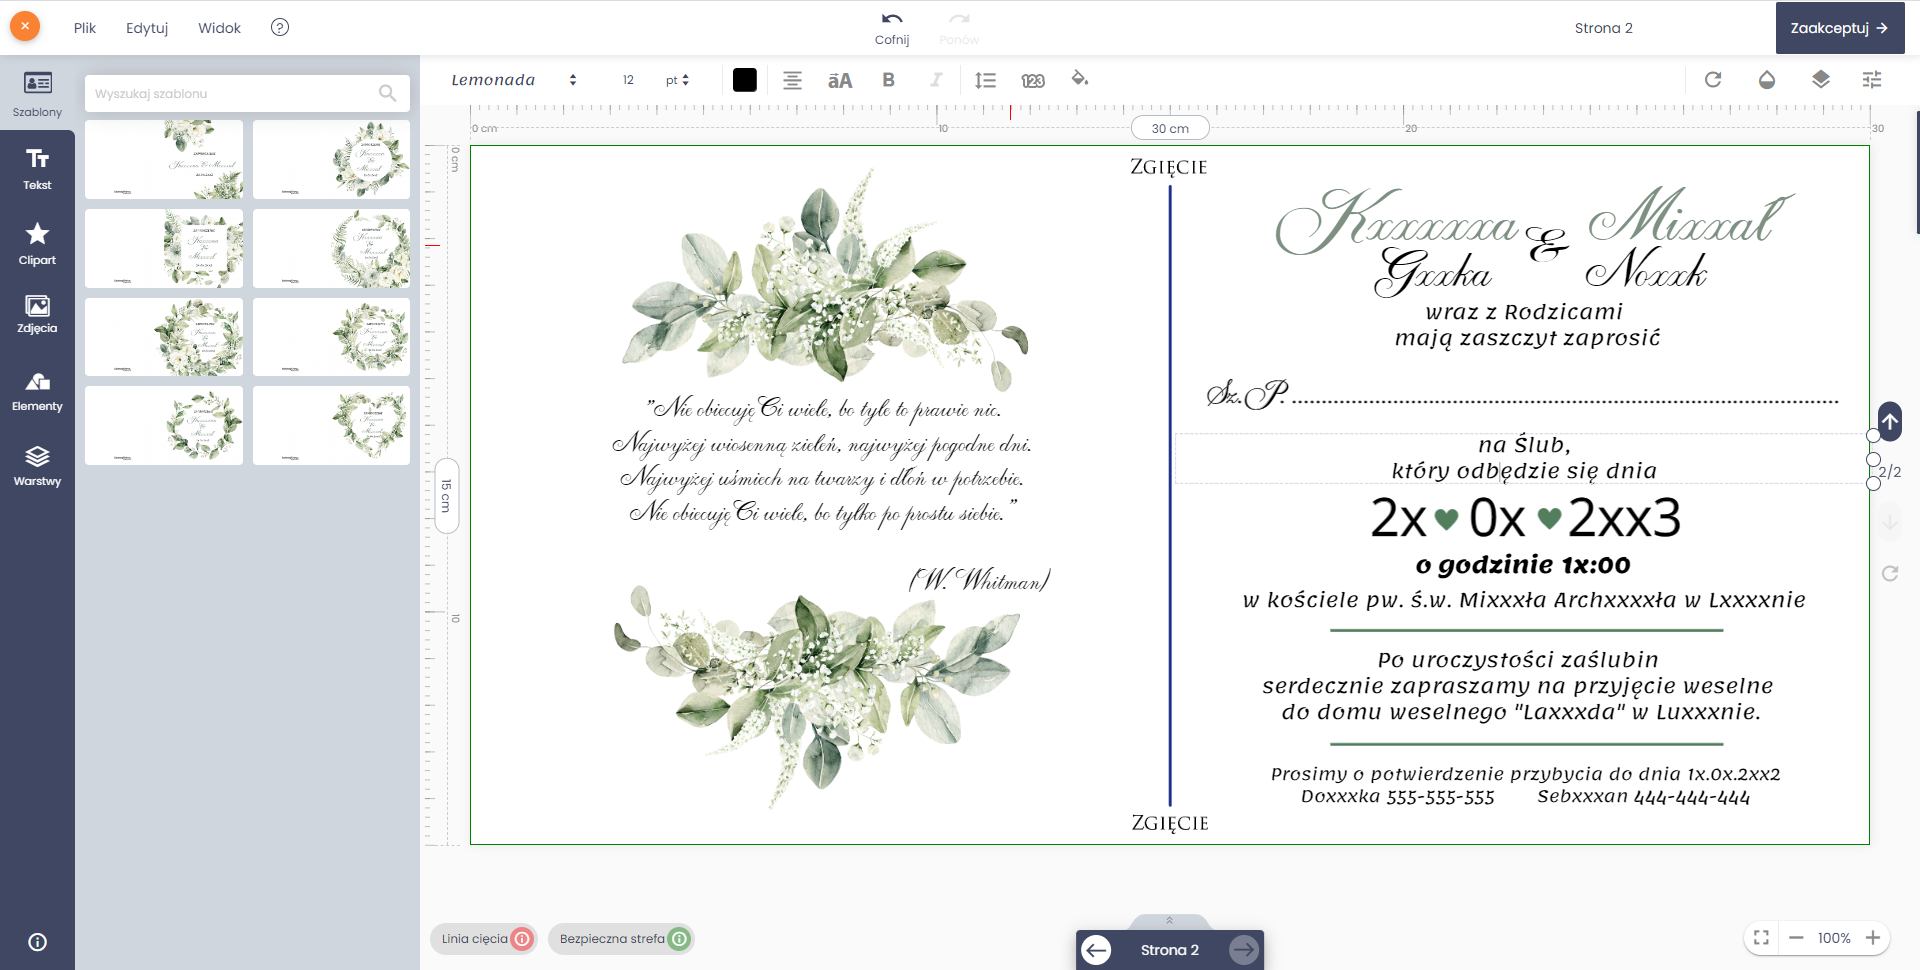This screenshot has width=1920, height=970.
Task: Click the Zaakceptuj button
Action: click(x=1840, y=28)
